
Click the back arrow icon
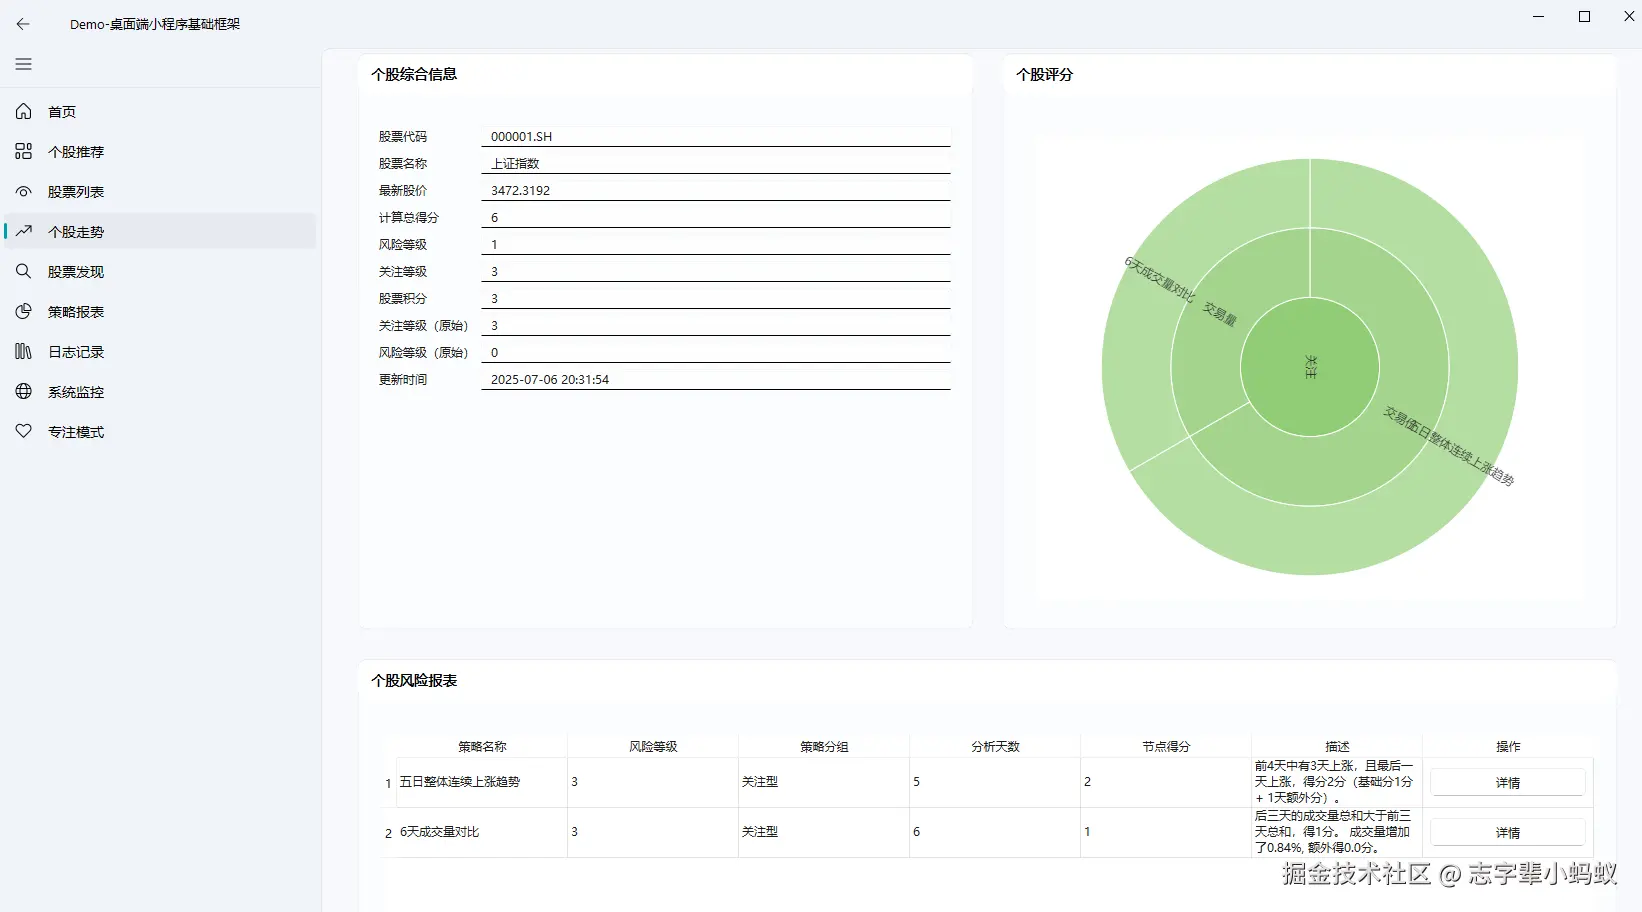click(x=23, y=24)
